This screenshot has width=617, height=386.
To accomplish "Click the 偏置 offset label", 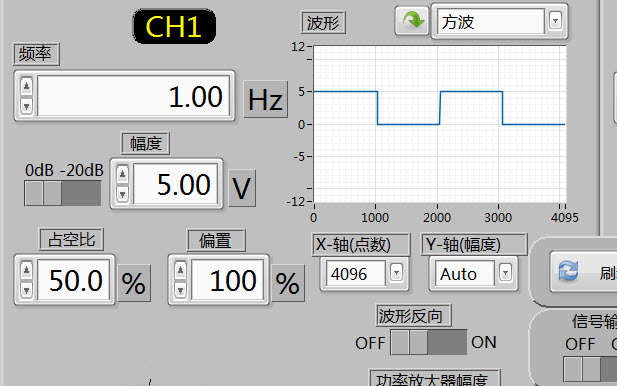I will click(216, 240).
